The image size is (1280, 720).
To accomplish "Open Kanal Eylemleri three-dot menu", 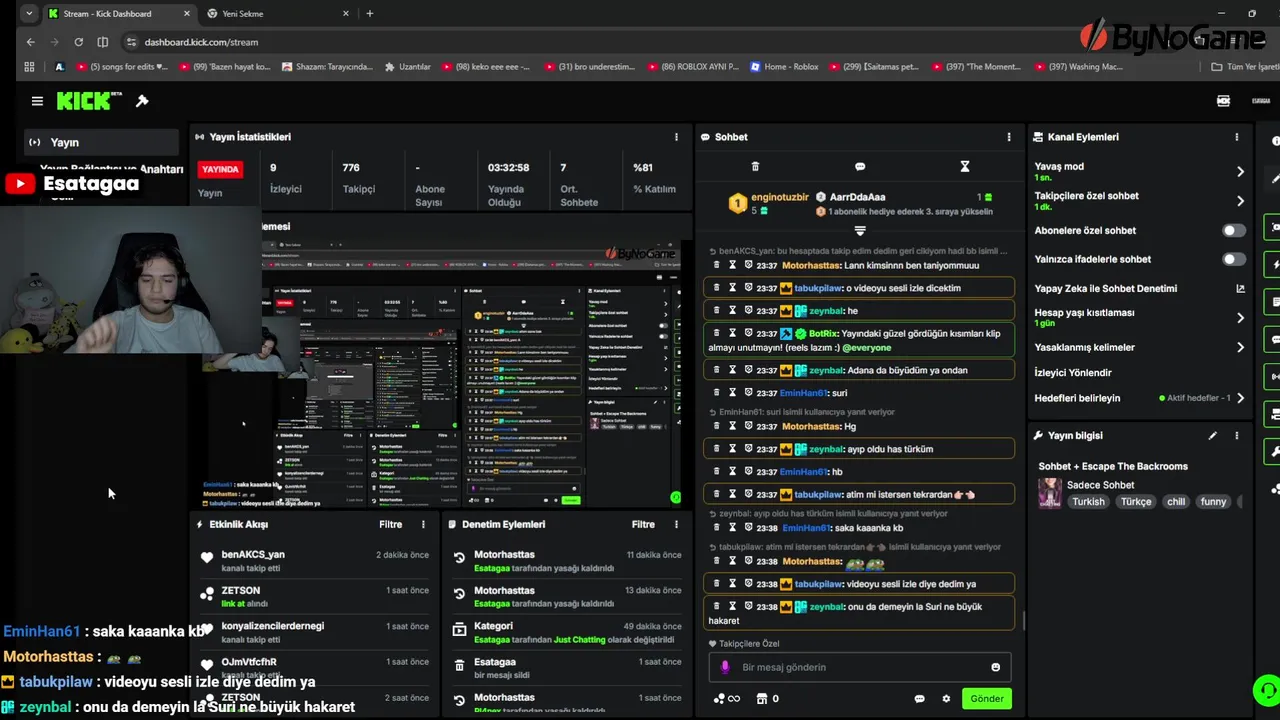I will point(1236,137).
